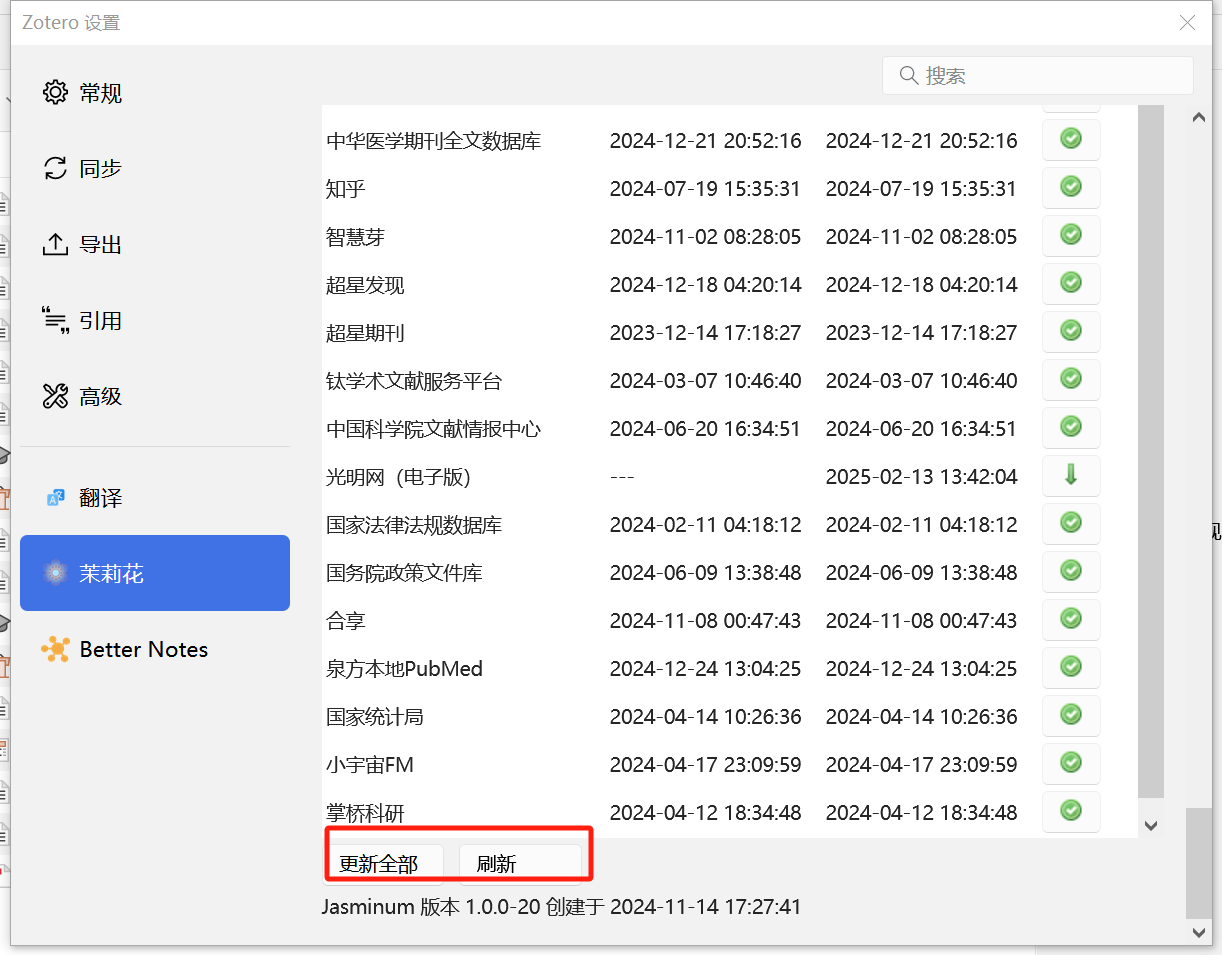Click the green check icon for 国家统计局
This screenshot has height=955, width=1222.
[x=1071, y=716]
